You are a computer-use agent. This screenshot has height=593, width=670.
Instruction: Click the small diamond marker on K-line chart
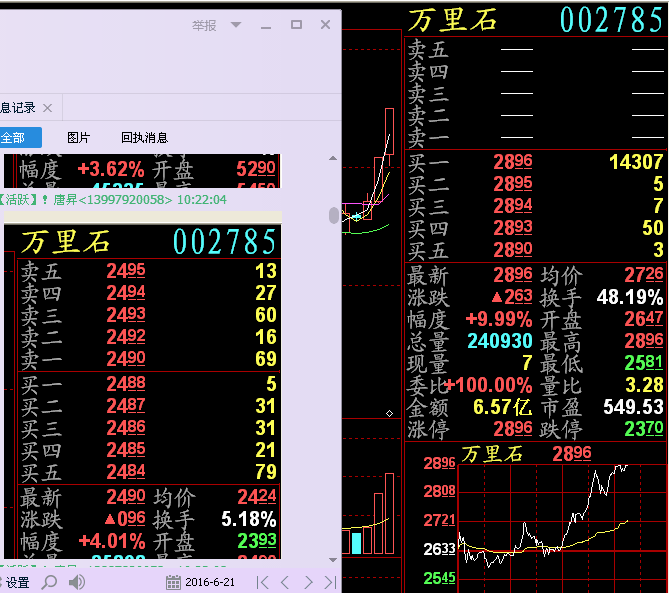click(x=389, y=413)
